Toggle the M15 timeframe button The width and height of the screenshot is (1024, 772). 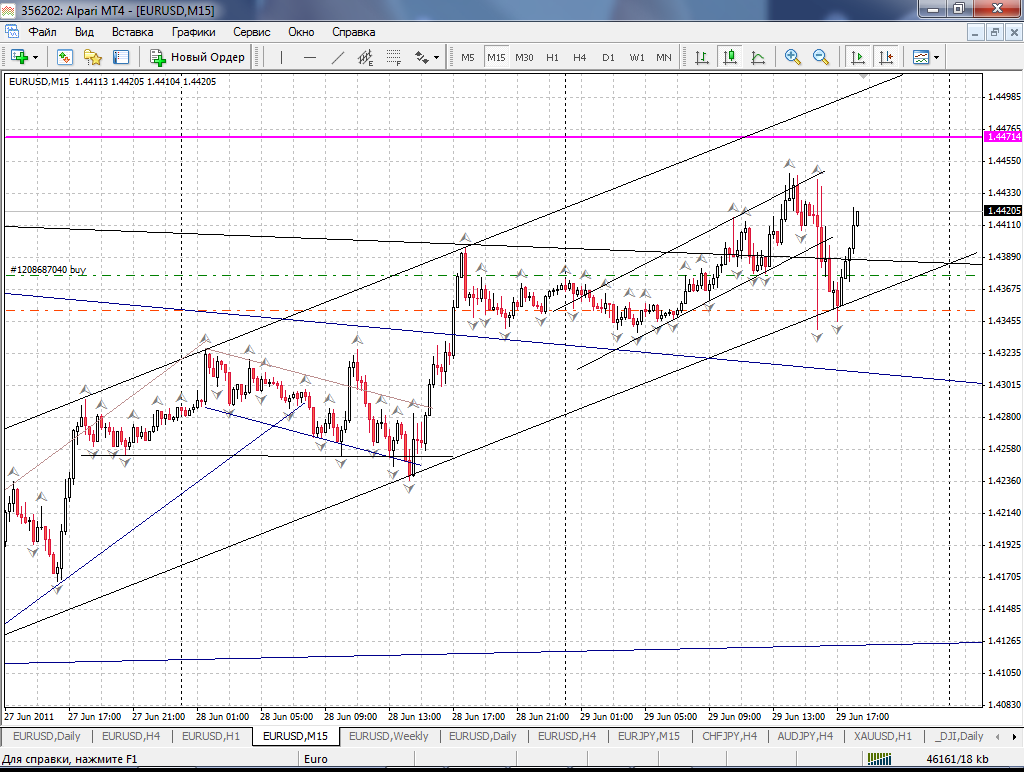click(496, 57)
